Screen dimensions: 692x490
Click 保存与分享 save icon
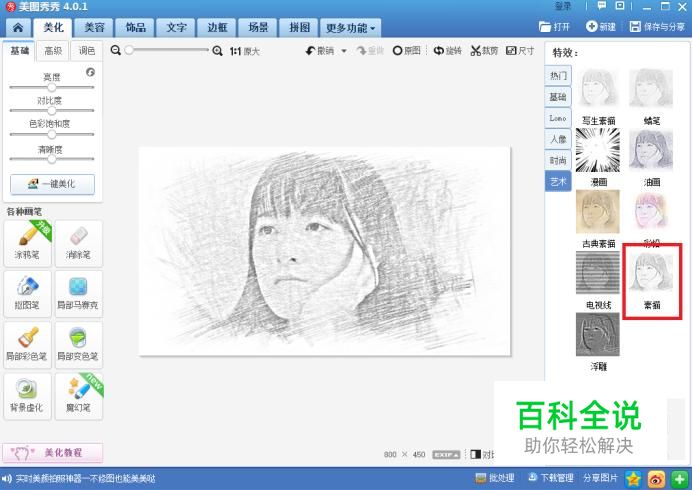pyautogui.click(x=635, y=26)
